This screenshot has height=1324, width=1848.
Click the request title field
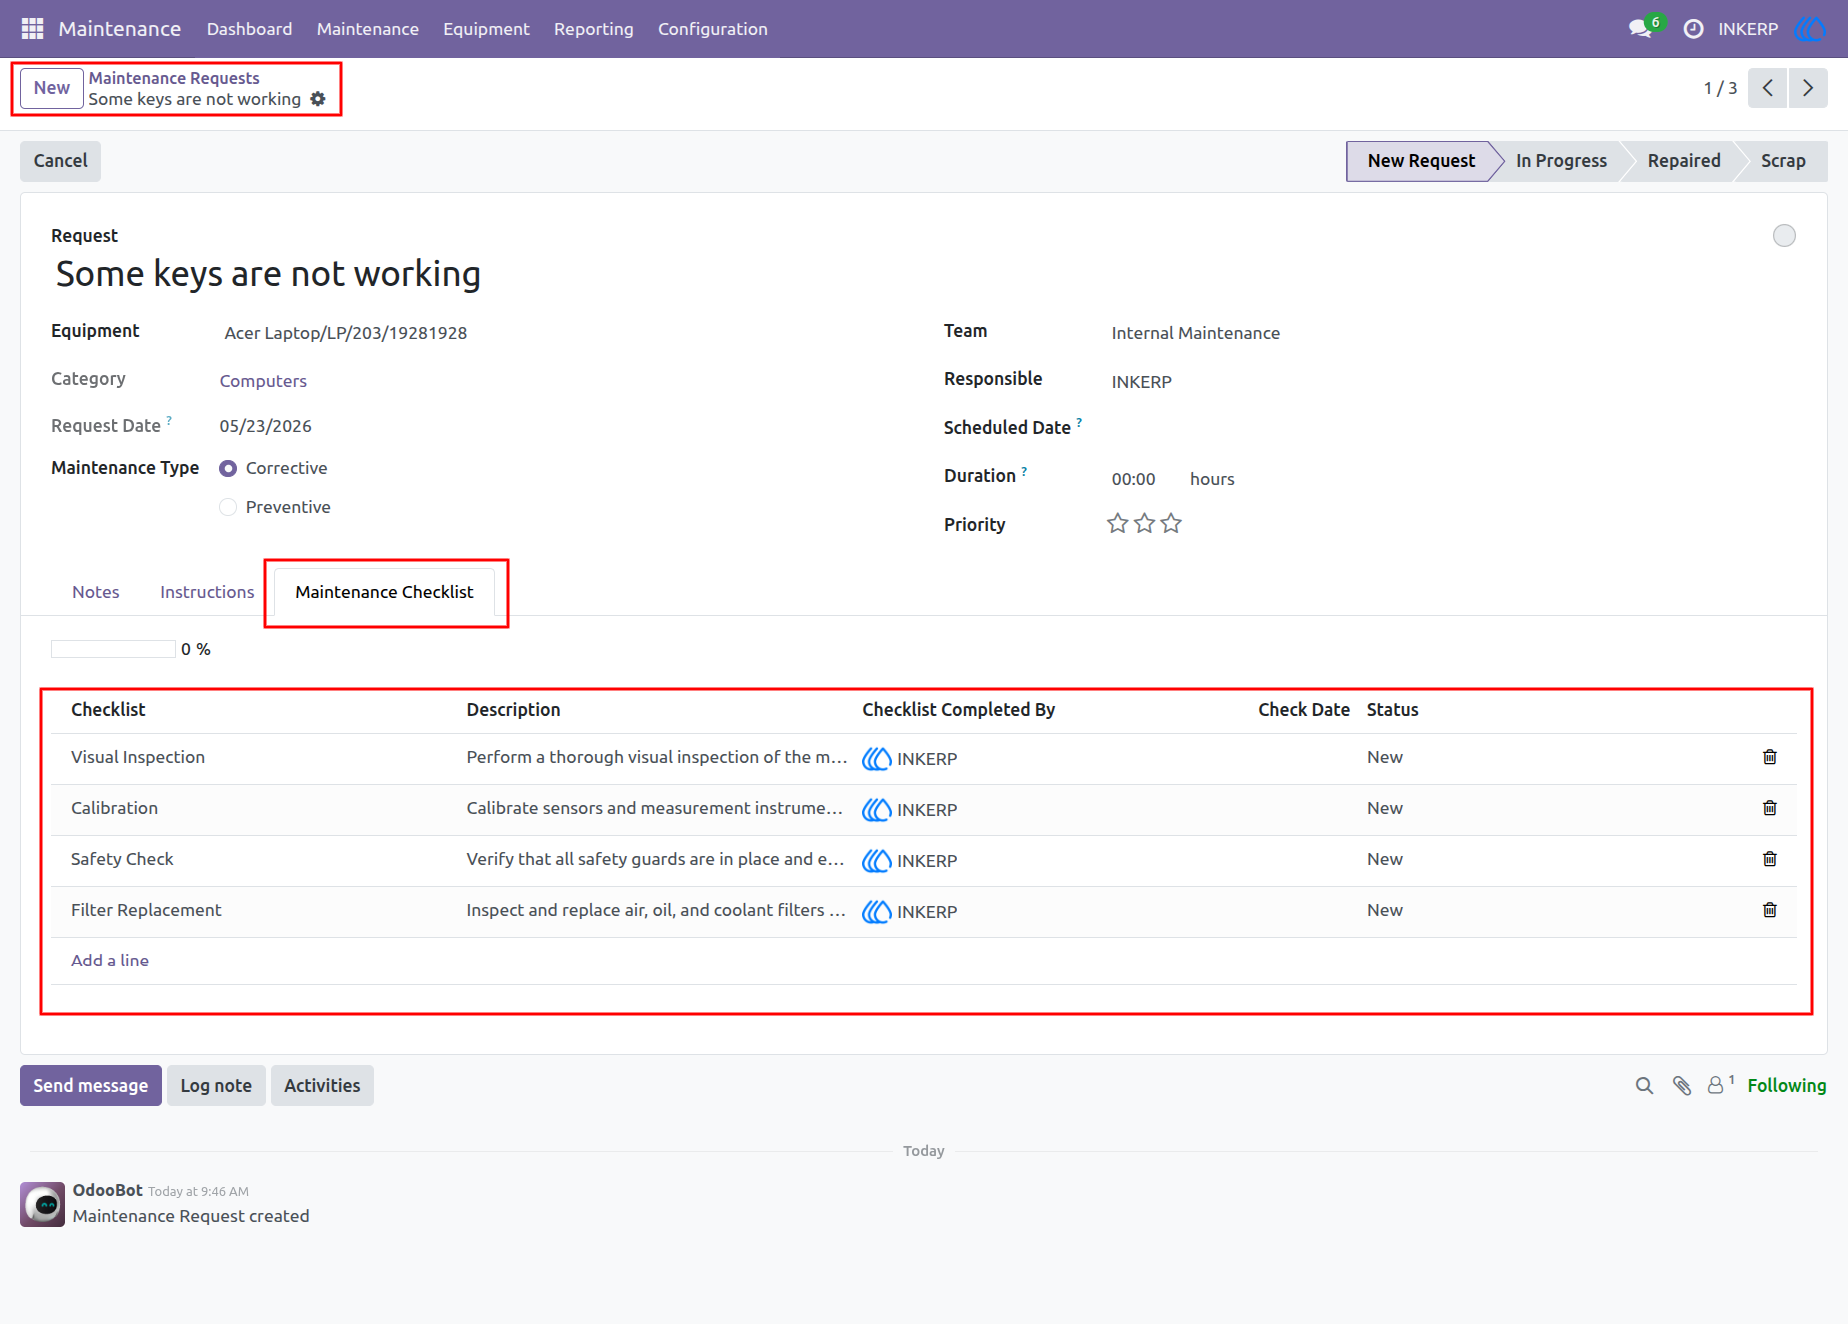(x=269, y=274)
